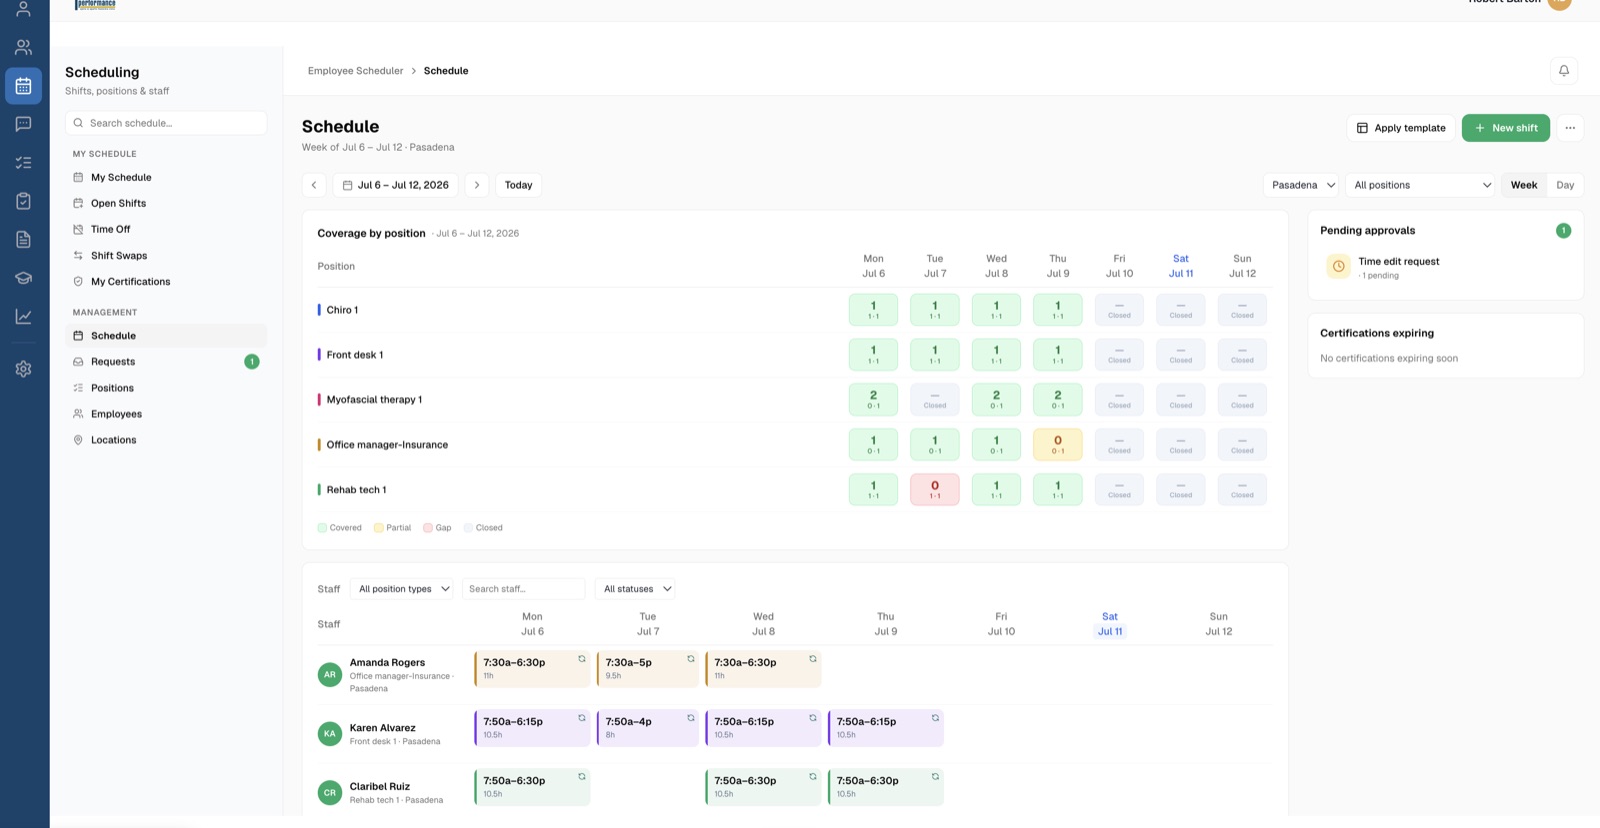Screen dimensions: 1600x828
Task: Click the Sat Jul 11 coverage column header
Action: [1181, 266]
